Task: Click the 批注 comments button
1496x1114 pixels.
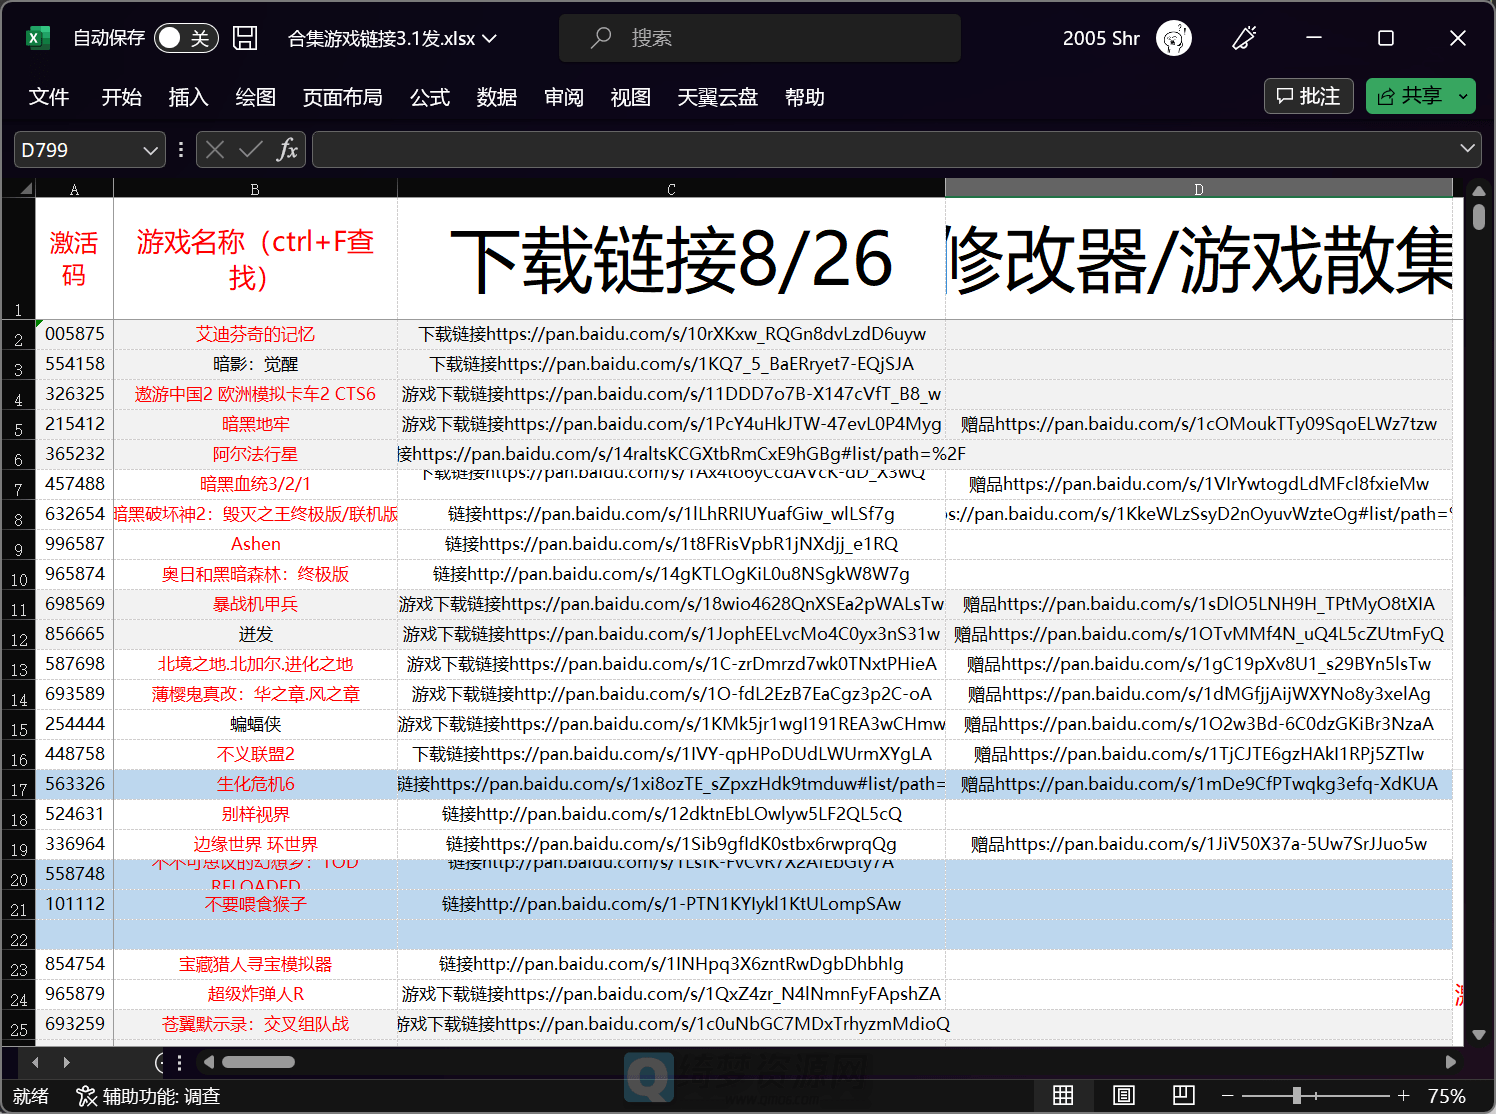Action: 1309,96
